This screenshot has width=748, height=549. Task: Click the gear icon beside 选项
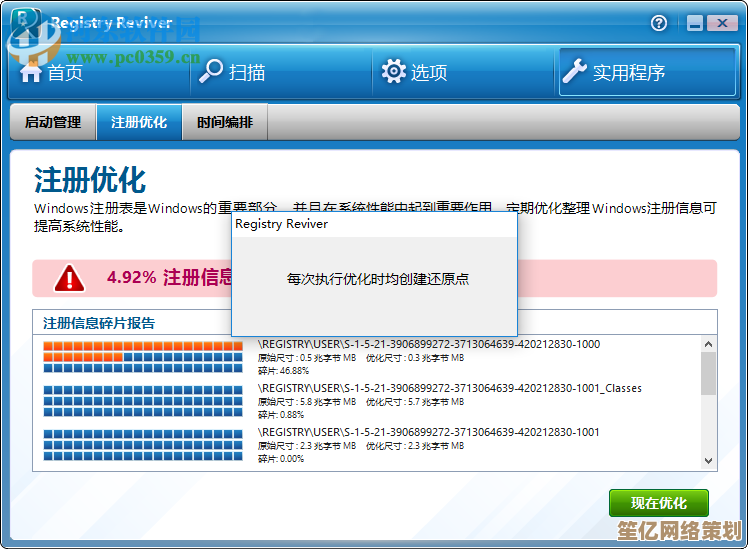(394, 72)
